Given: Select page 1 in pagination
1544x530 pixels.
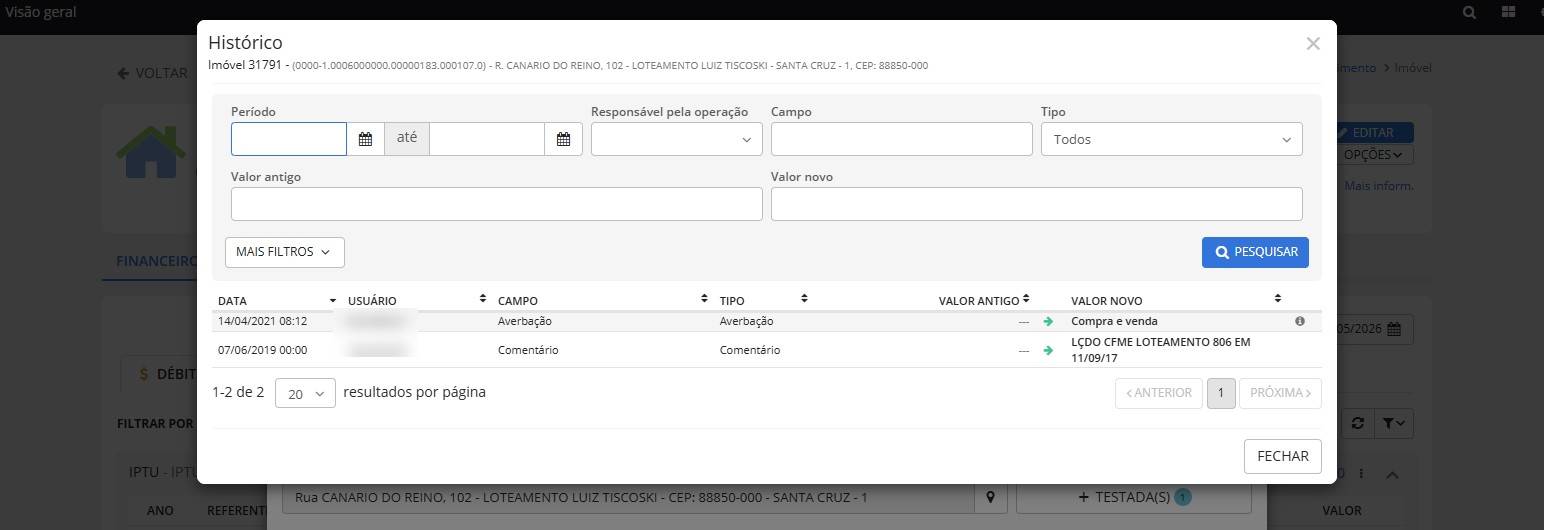Looking at the screenshot, I should 1221,393.
